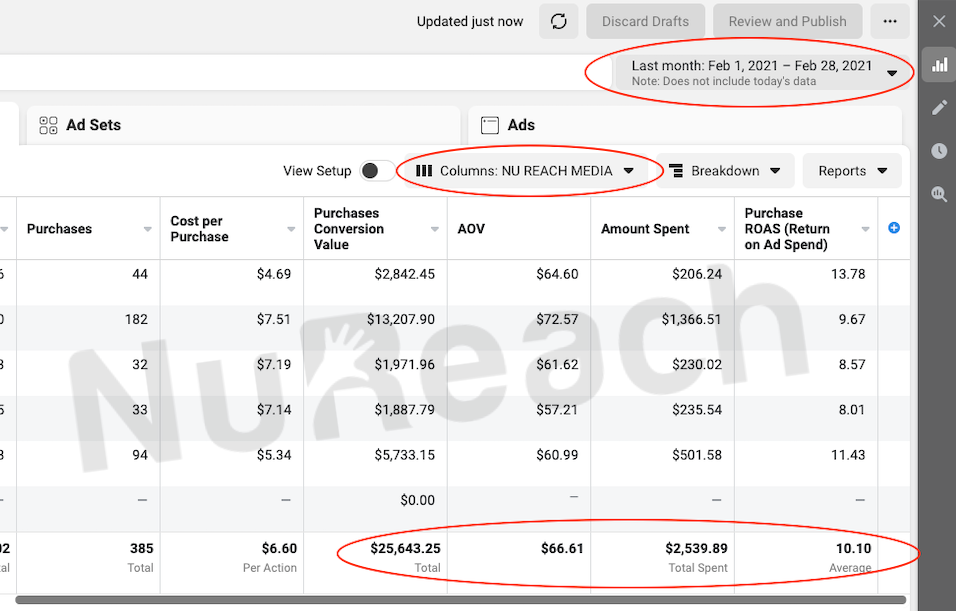
Task: Click the pencil edit icon in sidebar
Action: (x=939, y=108)
